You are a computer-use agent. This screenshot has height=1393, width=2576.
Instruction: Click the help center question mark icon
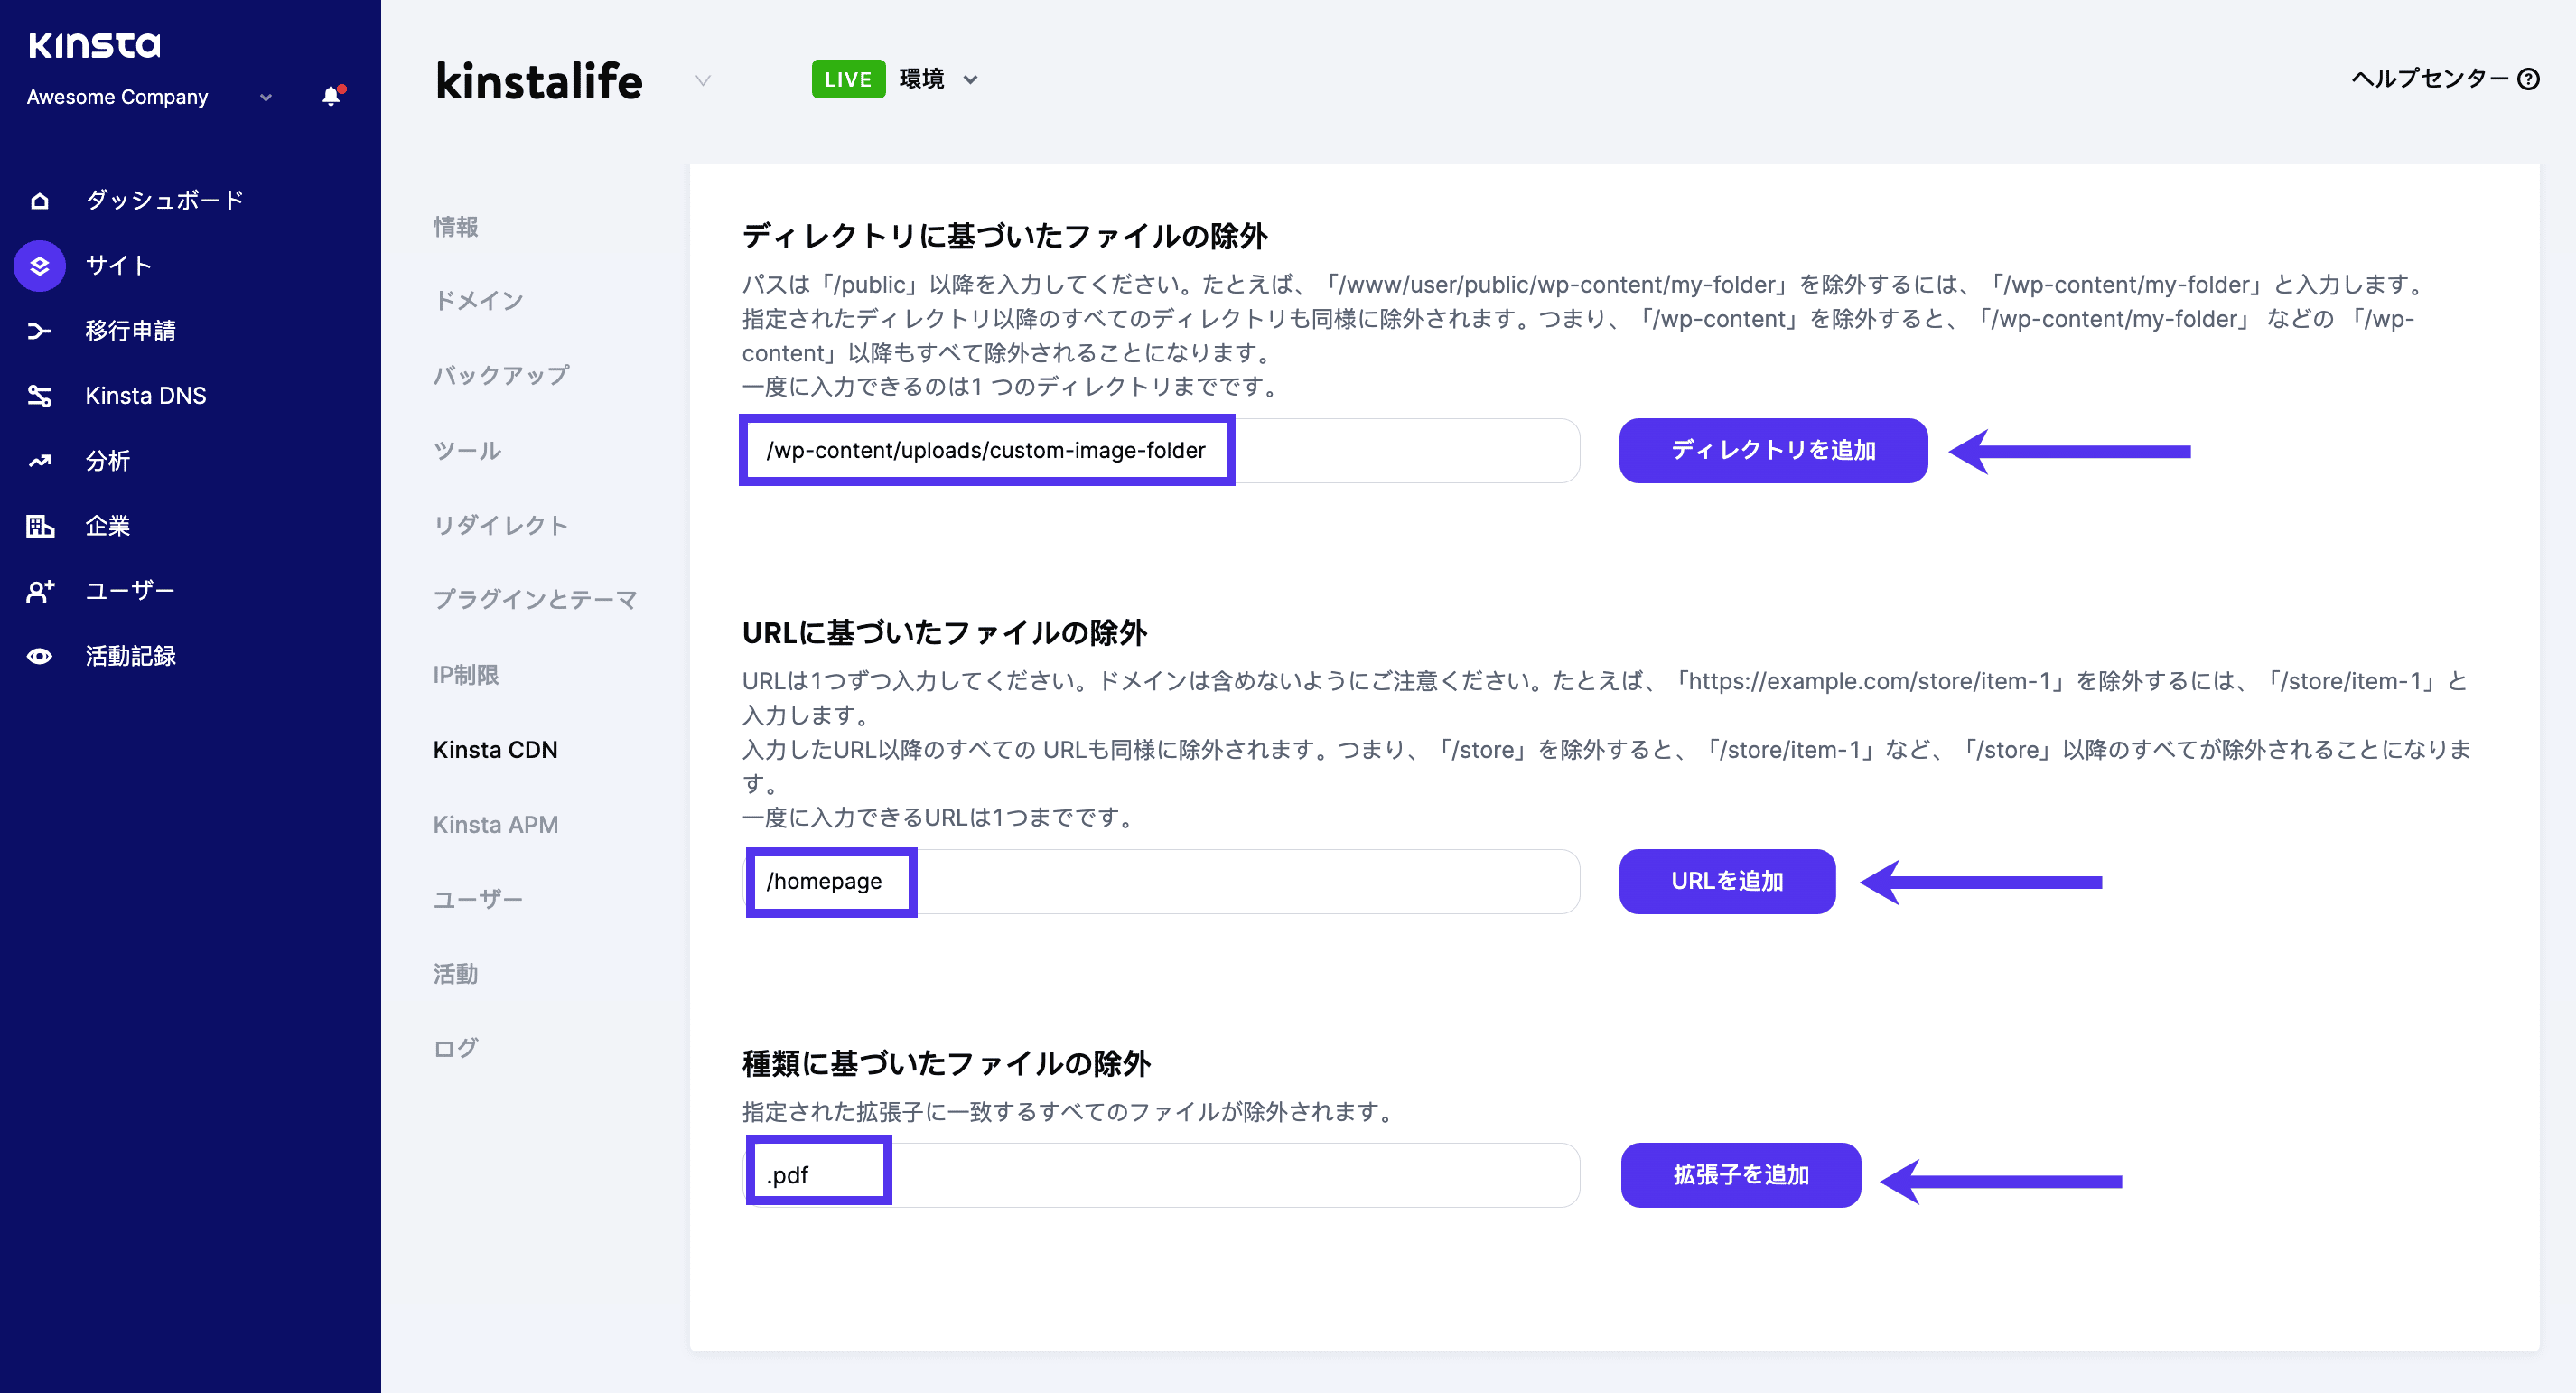2528,79
